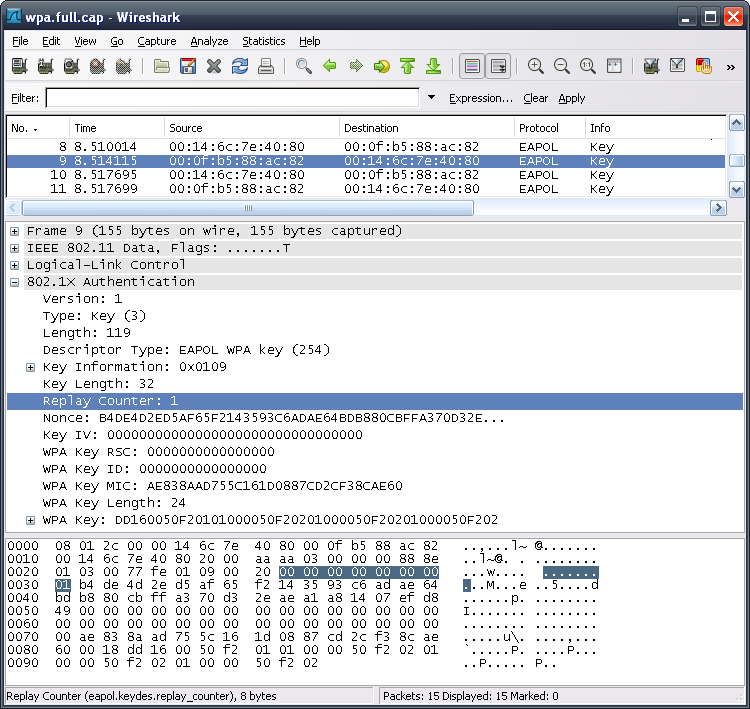Open the Help menu
The width and height of the screenshot is (750, 709).
coord(309,41)
